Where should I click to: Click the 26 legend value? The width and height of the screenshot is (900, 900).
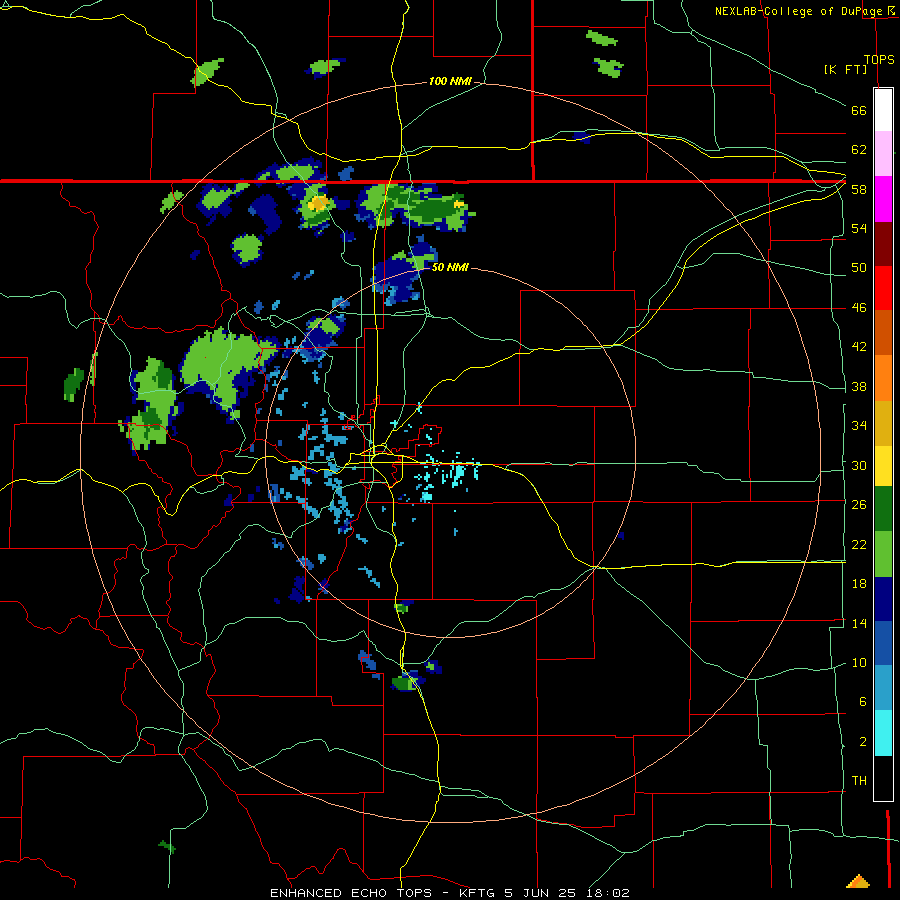pyautogui.click(x=859, y=505)
